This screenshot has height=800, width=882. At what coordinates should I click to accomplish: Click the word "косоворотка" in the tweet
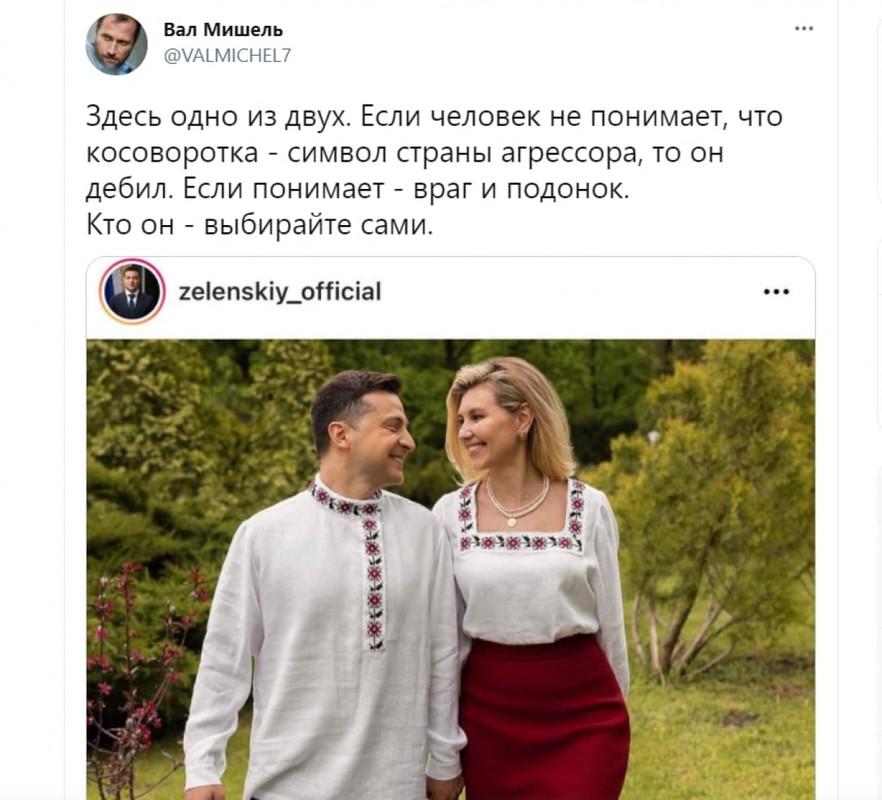click(x=172, y=153)
